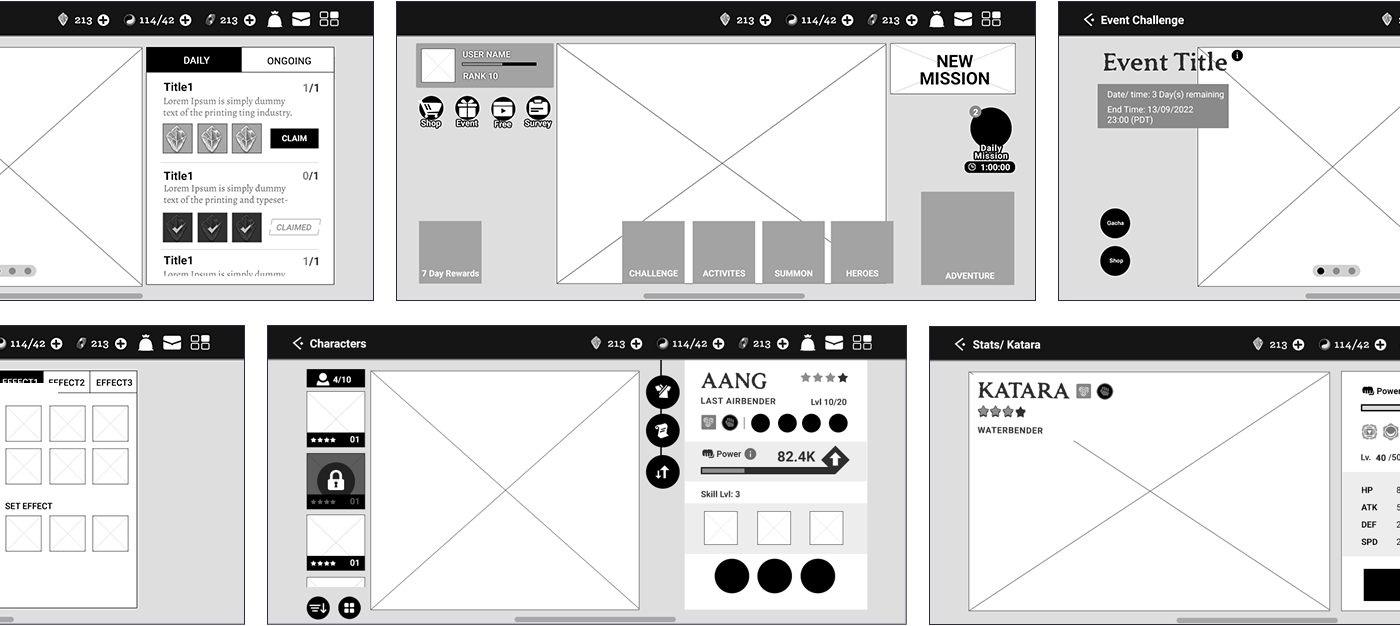This screenshot has height=626, width=1400.
Task: Add gems via plus on home screen
Action: pos(765,20)
